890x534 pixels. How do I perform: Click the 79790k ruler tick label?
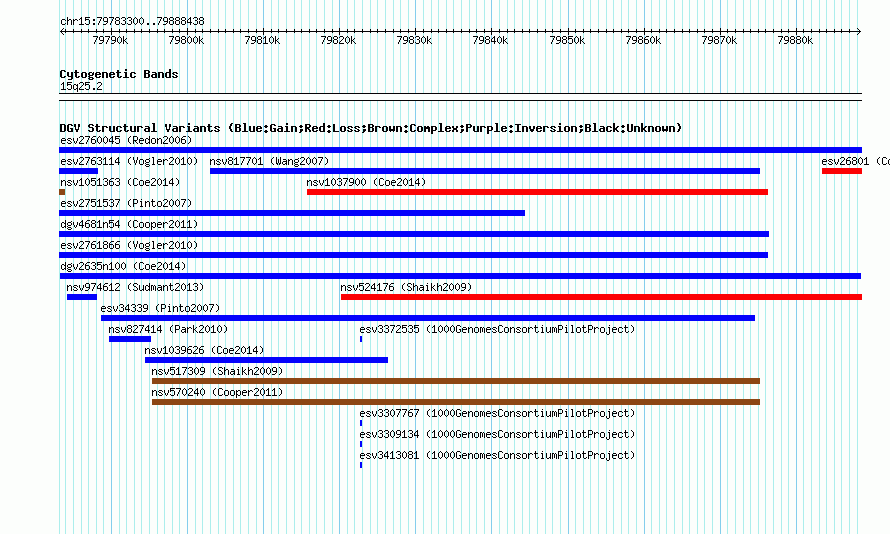pos(110,40)
